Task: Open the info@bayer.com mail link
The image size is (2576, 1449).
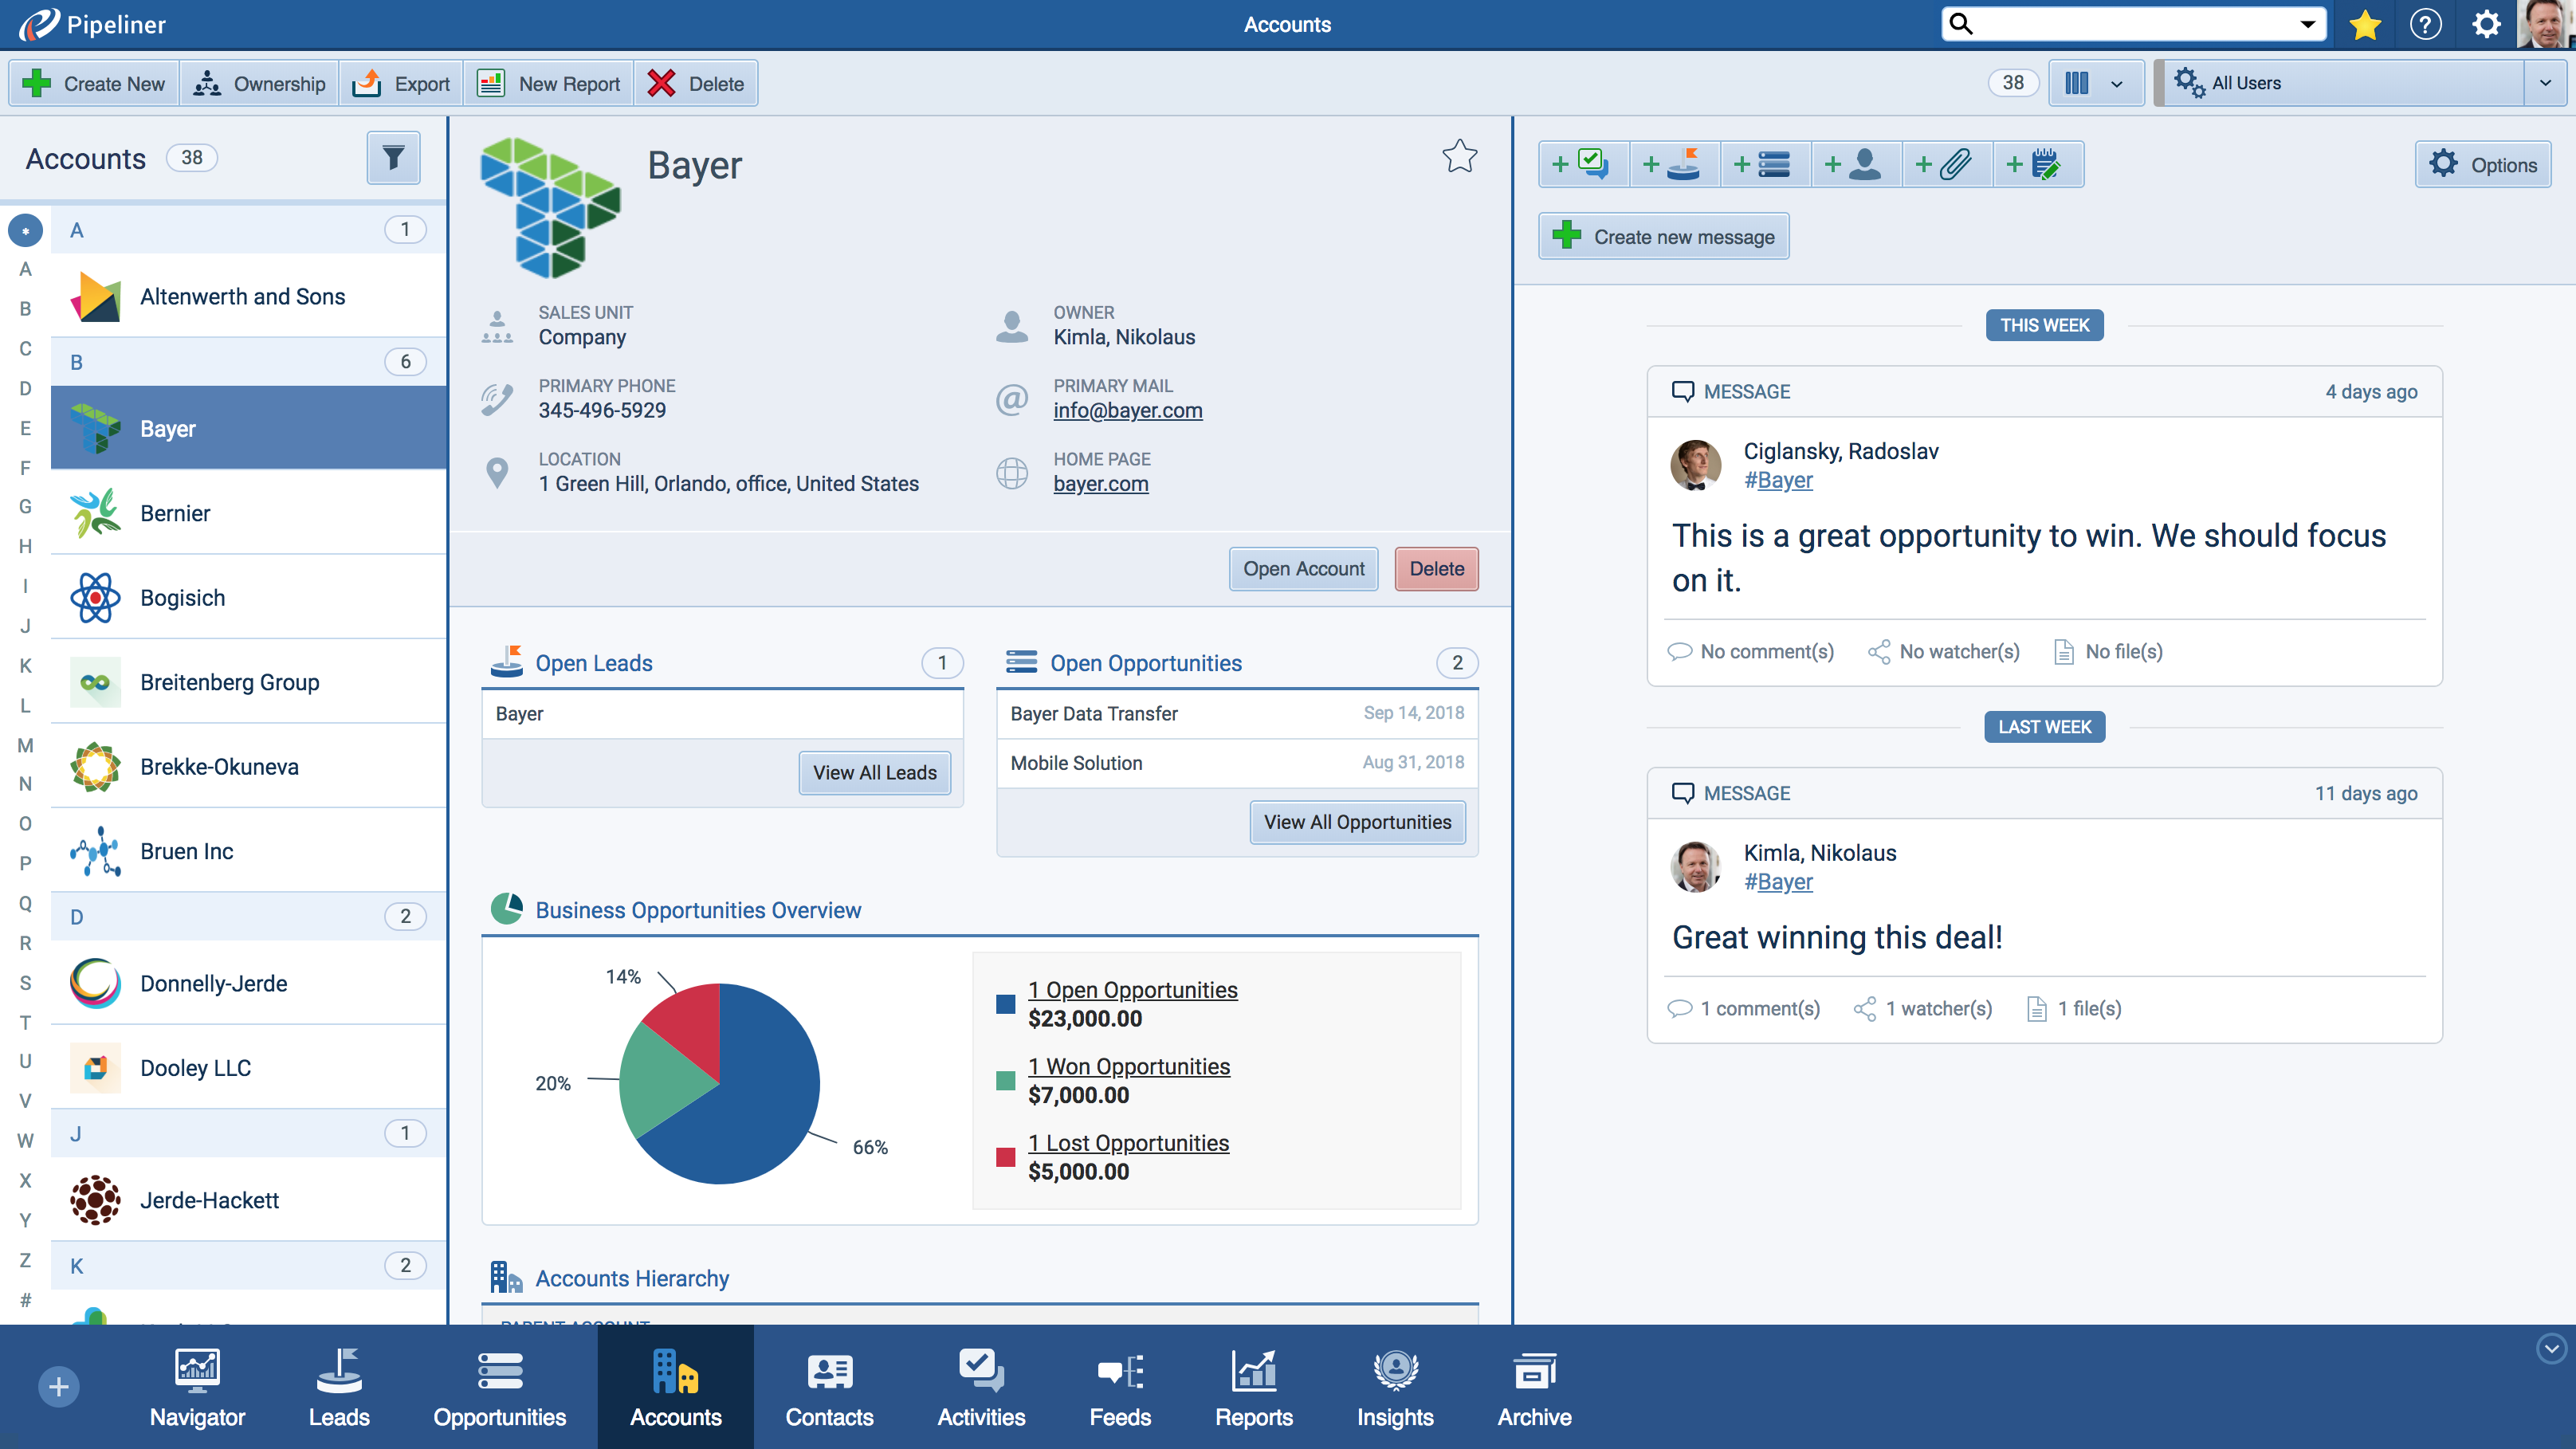Action: point(1127,410)
